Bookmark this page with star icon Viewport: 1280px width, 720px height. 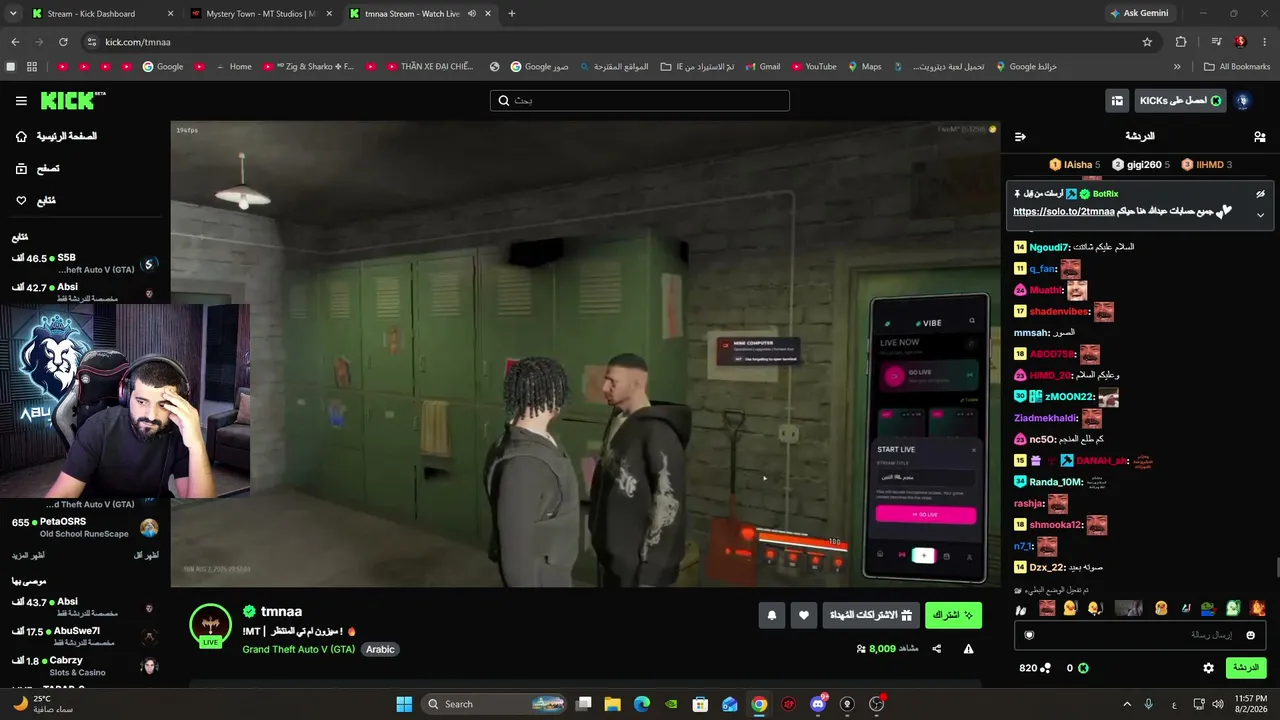[x=1147, y=42]
